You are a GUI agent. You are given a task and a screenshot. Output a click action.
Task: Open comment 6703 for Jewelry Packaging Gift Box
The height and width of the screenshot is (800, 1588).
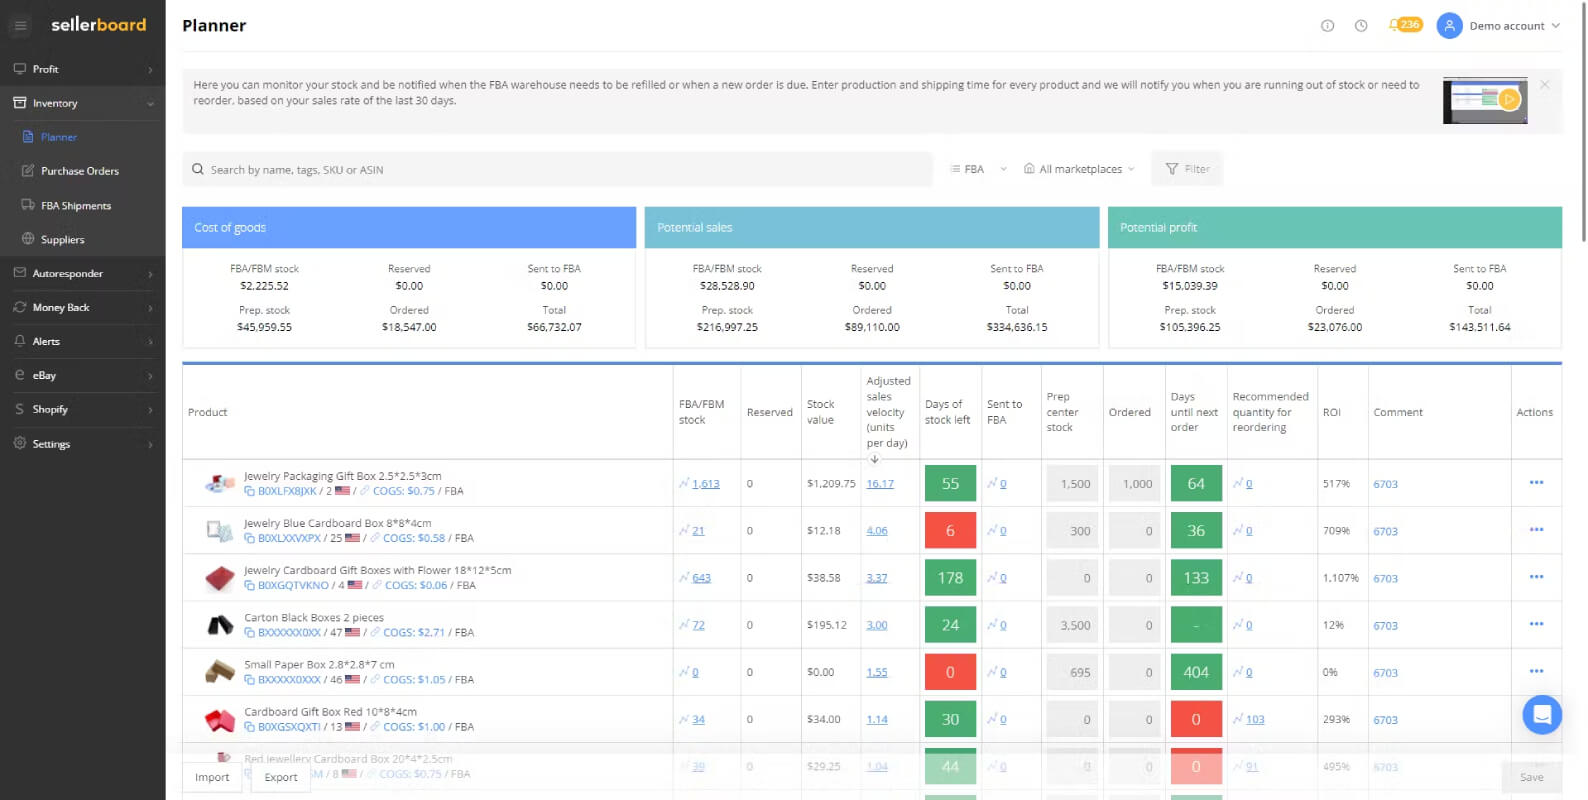(1385, 484)
